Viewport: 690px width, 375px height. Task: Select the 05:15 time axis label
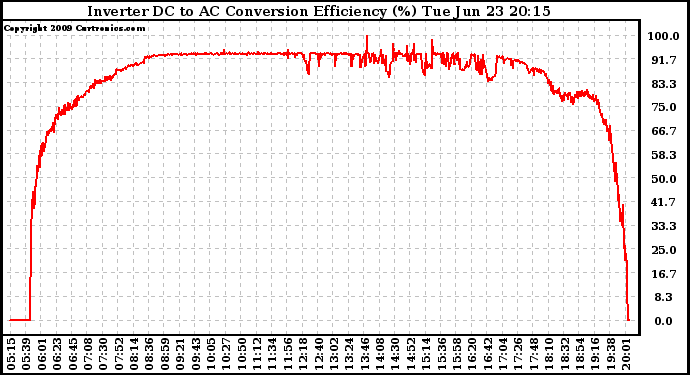11,354
